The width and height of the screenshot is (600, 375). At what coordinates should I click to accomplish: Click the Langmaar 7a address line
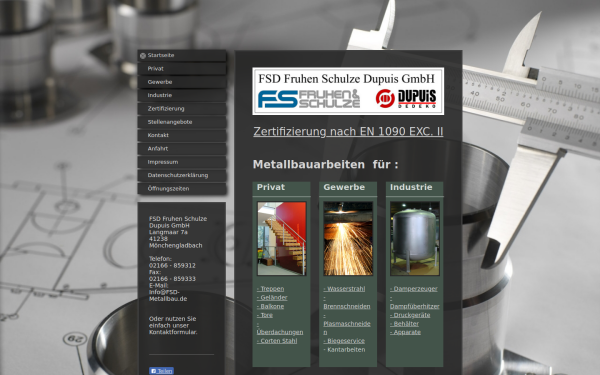(168, 232)
